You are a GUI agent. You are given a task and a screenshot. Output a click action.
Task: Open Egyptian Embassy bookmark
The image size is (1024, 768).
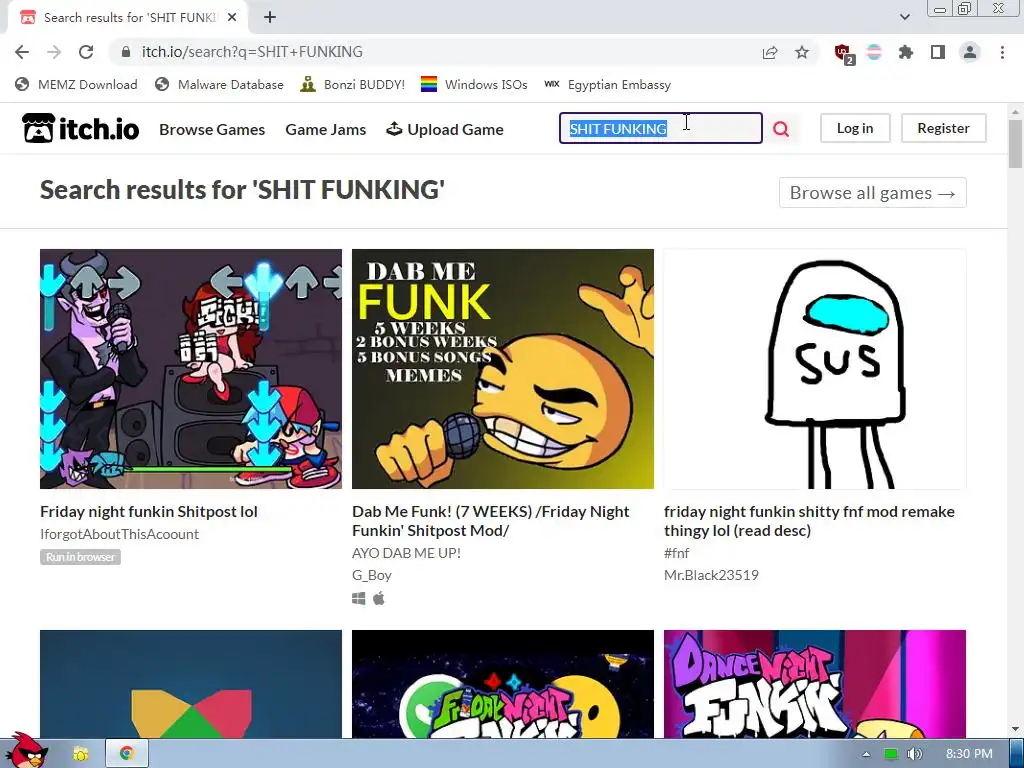607,85
